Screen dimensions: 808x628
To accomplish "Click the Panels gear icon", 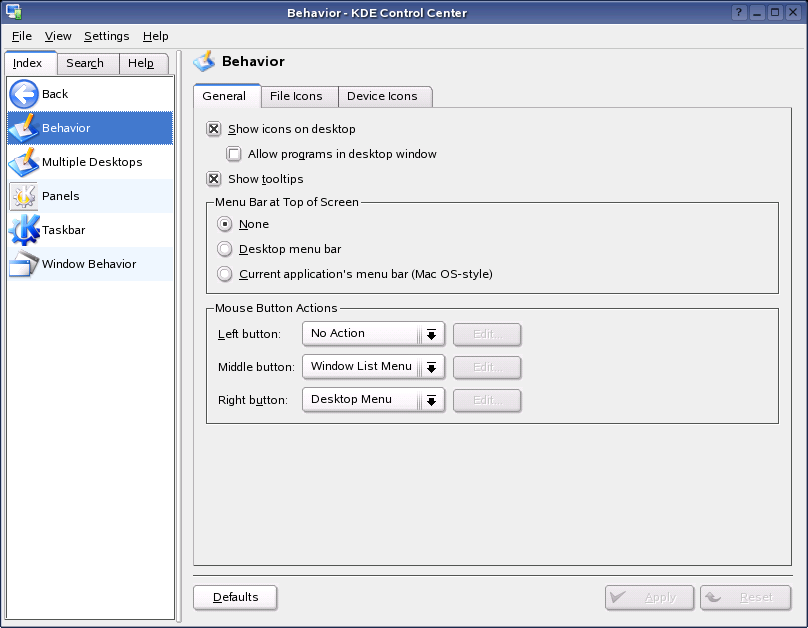I will 24,196.
